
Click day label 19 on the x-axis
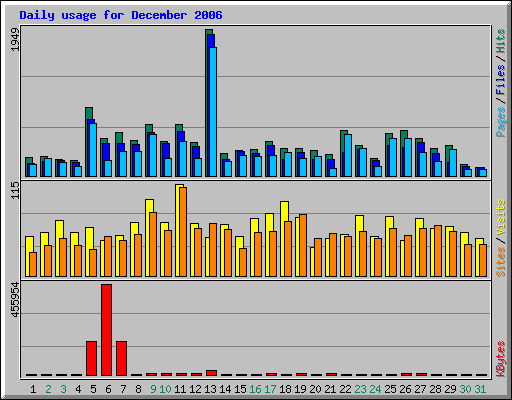click(x=300, y=389)
